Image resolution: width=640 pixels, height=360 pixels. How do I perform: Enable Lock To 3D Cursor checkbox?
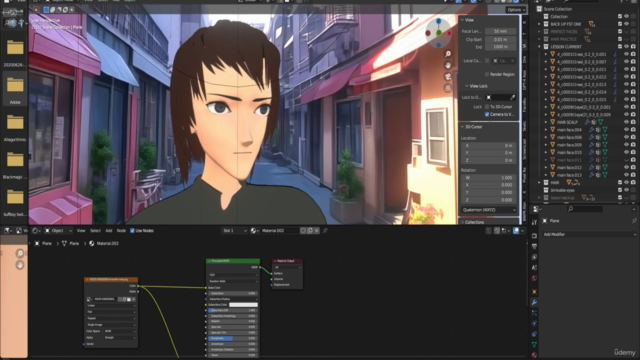pyautogui.click(x=487, y=107)
